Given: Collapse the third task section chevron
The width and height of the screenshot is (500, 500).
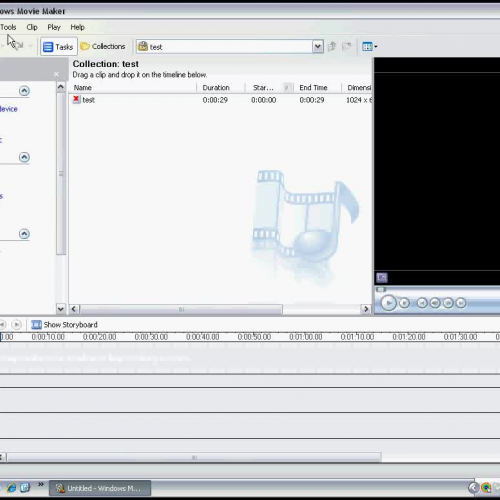Looking at the screenshot, I should tap(24, 234).
